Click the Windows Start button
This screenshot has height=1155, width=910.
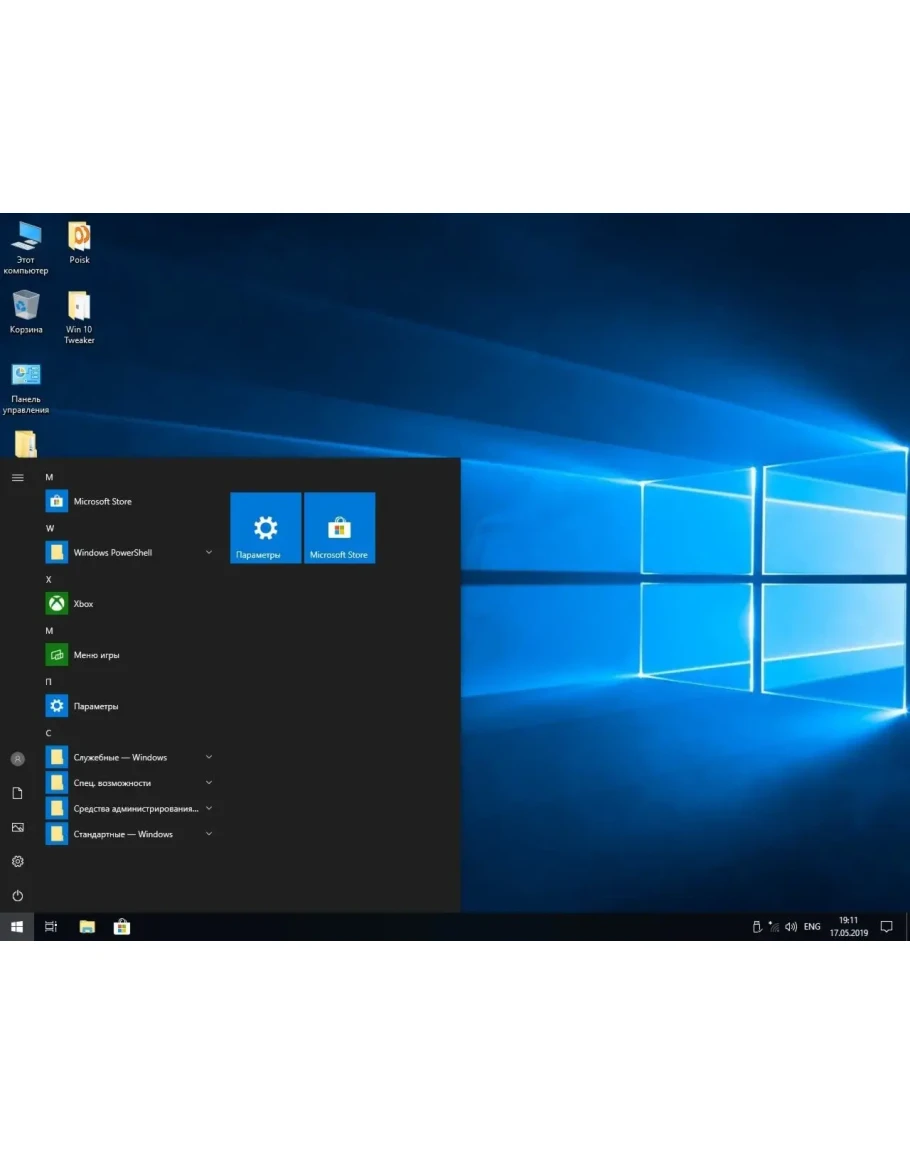tap(17, 927)
